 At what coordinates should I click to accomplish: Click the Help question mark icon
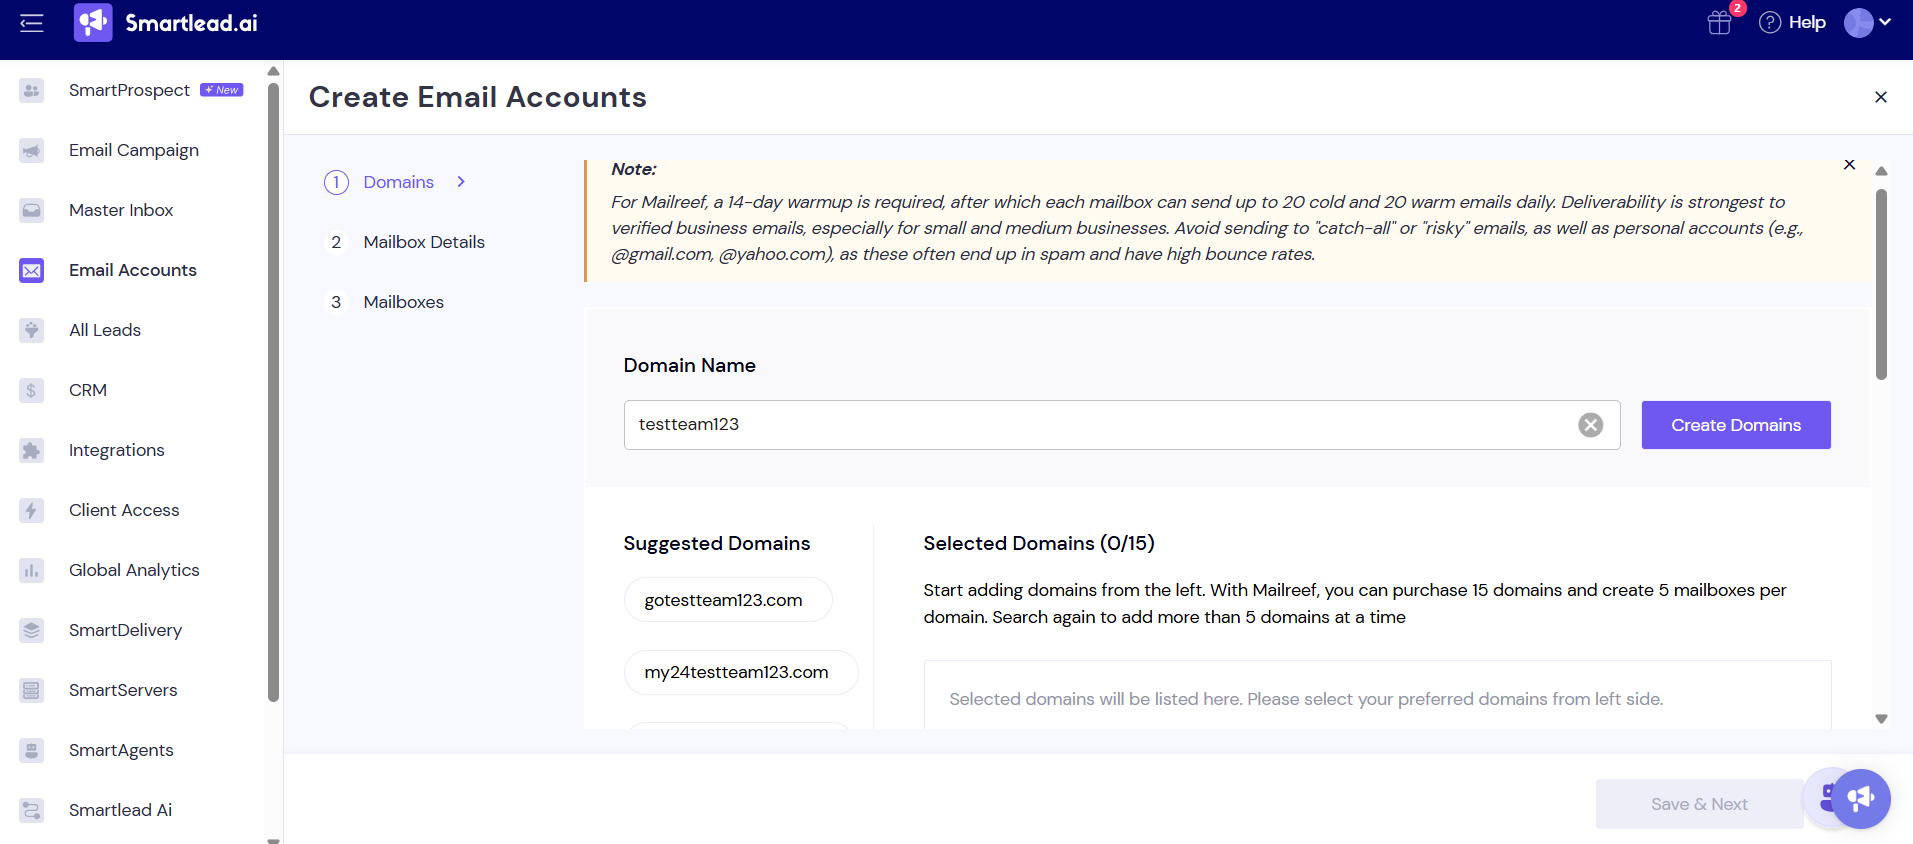1770,22
